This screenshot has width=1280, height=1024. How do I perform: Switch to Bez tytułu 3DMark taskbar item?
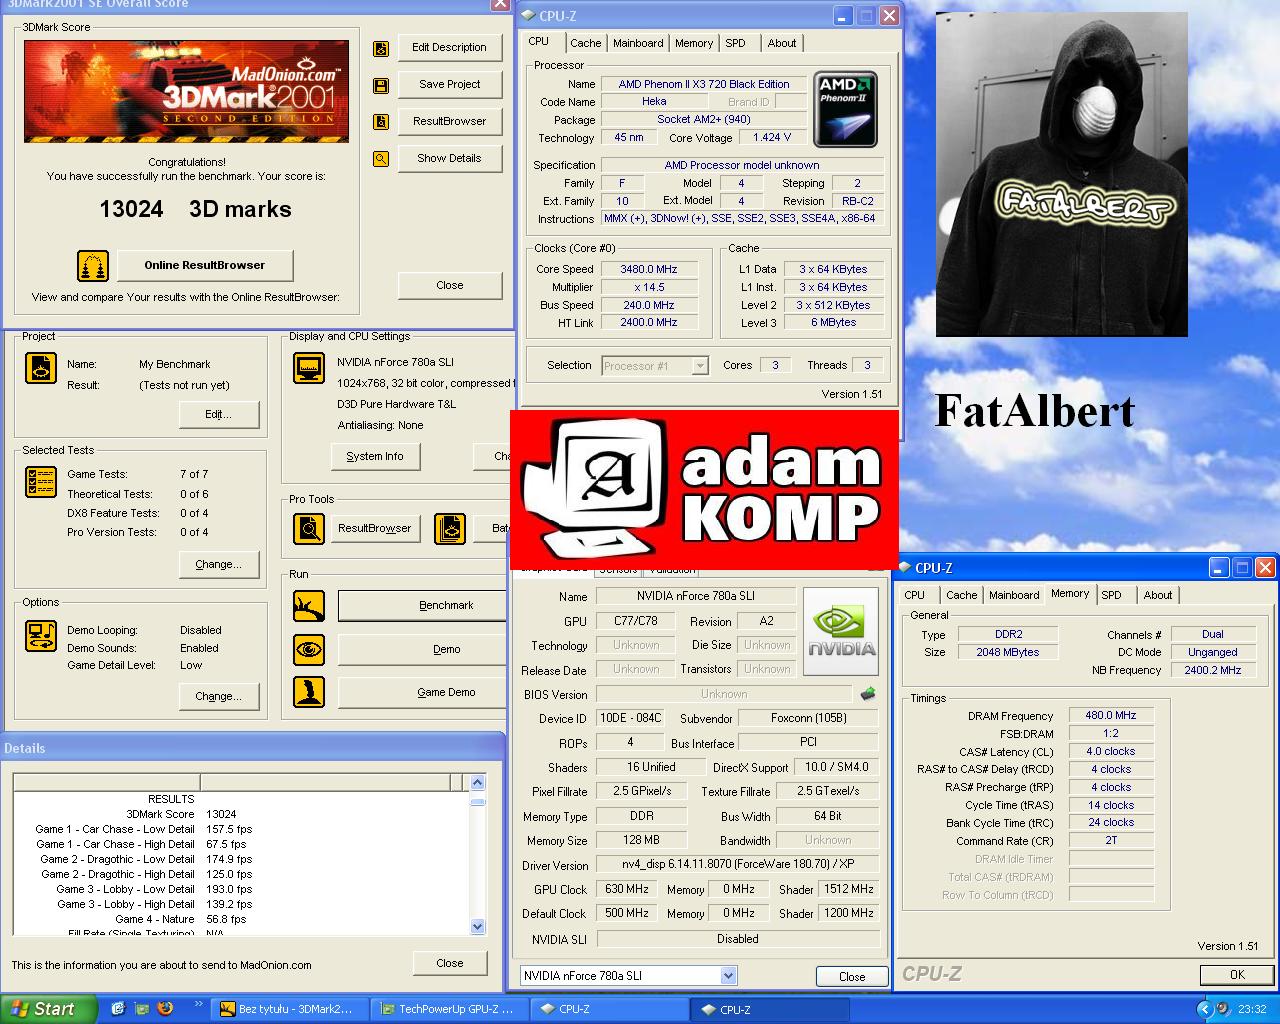[x=287, y=1009]
